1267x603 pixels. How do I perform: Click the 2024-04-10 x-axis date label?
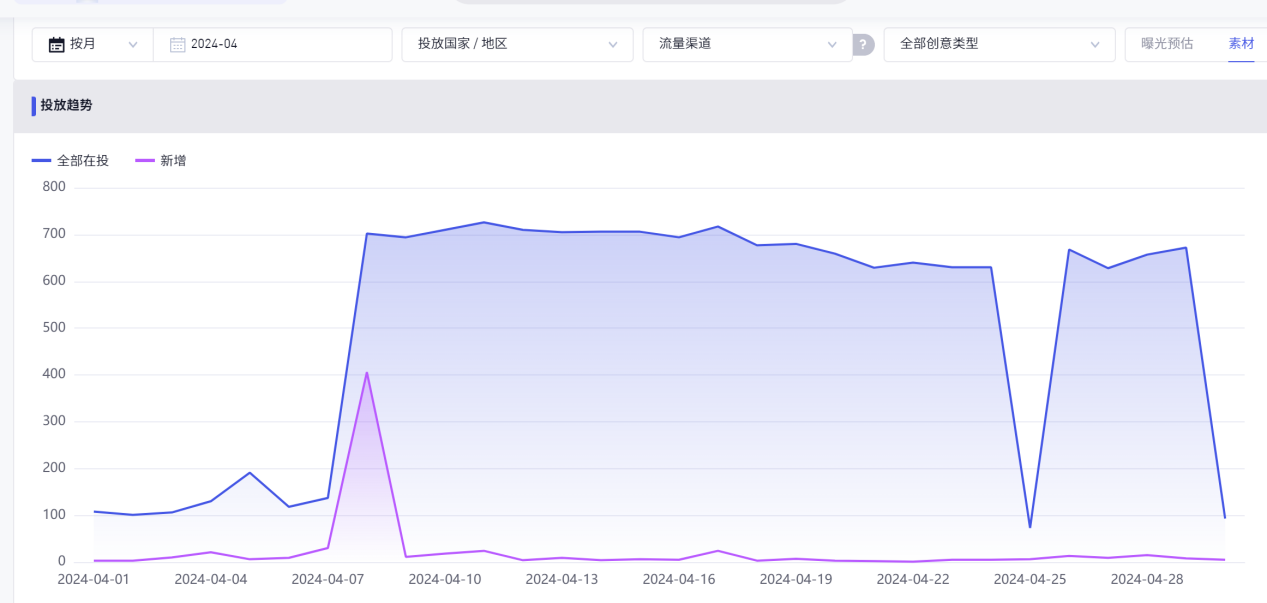tap(445, 579)
